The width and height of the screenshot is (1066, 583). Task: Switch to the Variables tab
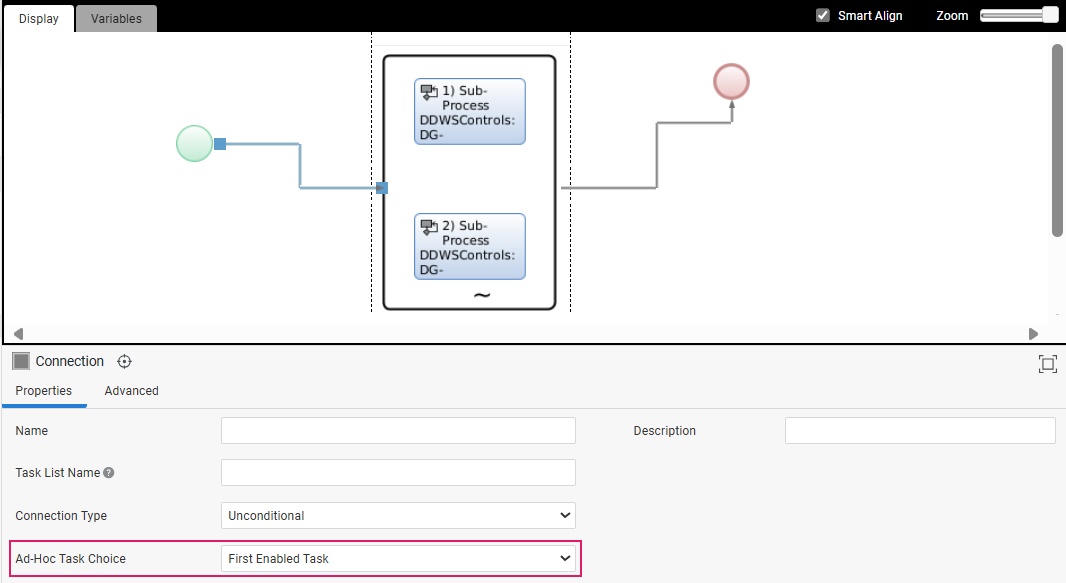(116, 19)
